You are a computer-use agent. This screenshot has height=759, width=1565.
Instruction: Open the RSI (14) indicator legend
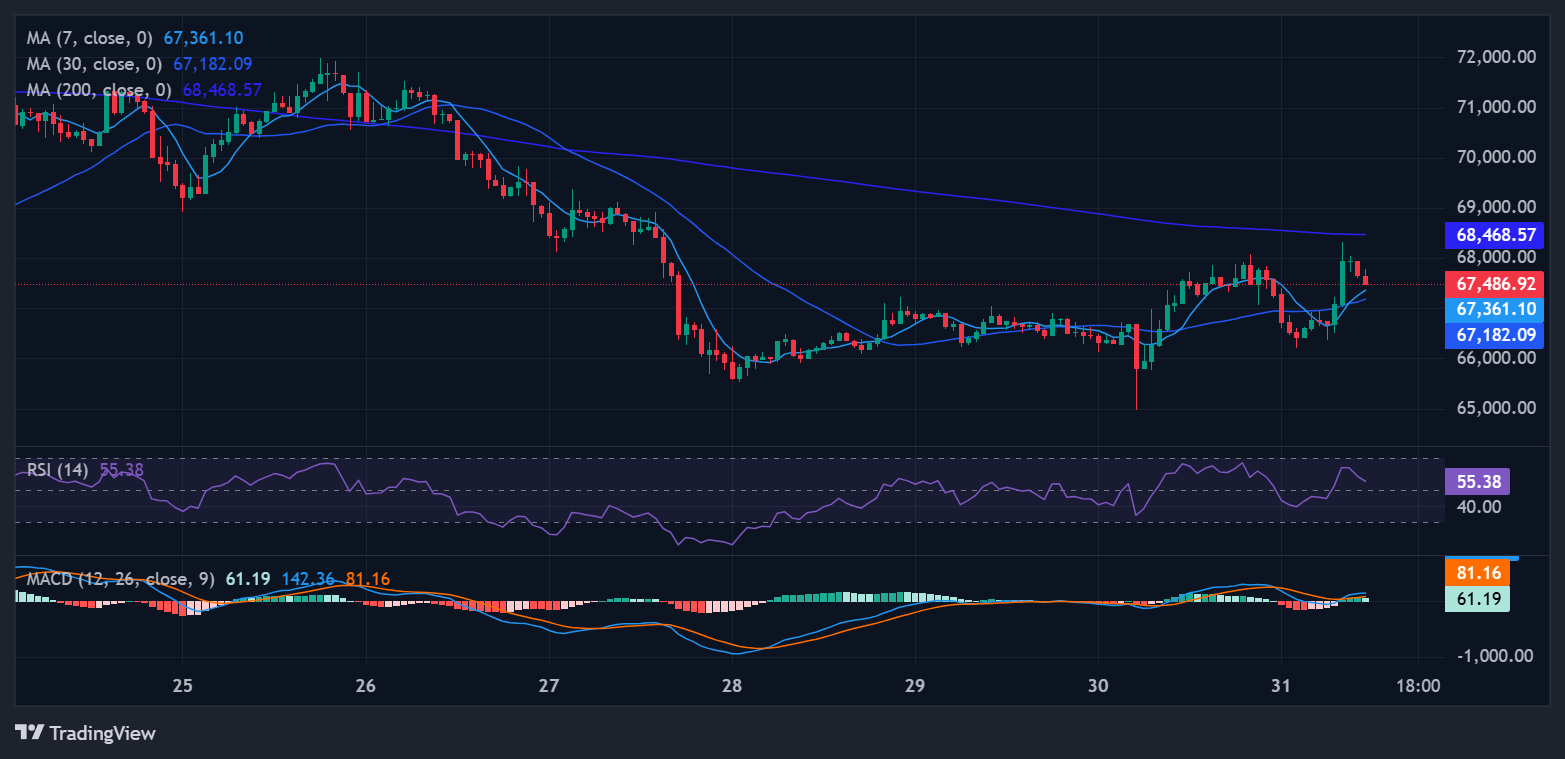(x=58, y=470)
